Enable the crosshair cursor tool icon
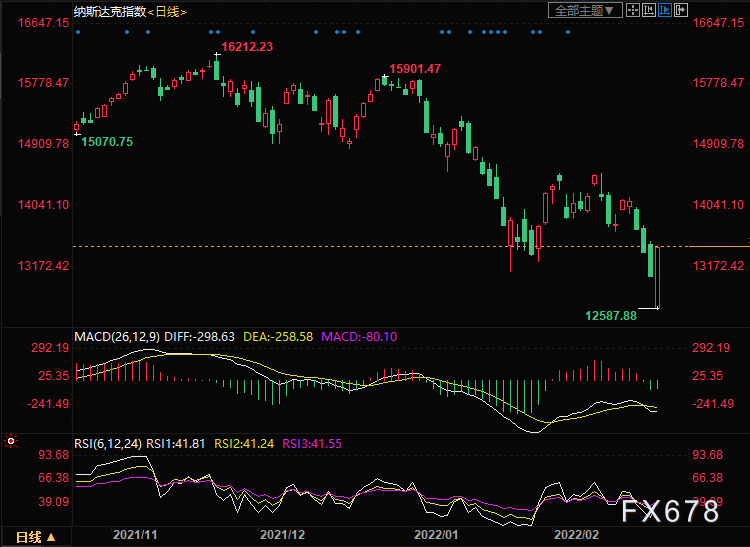 click(633, 11)
